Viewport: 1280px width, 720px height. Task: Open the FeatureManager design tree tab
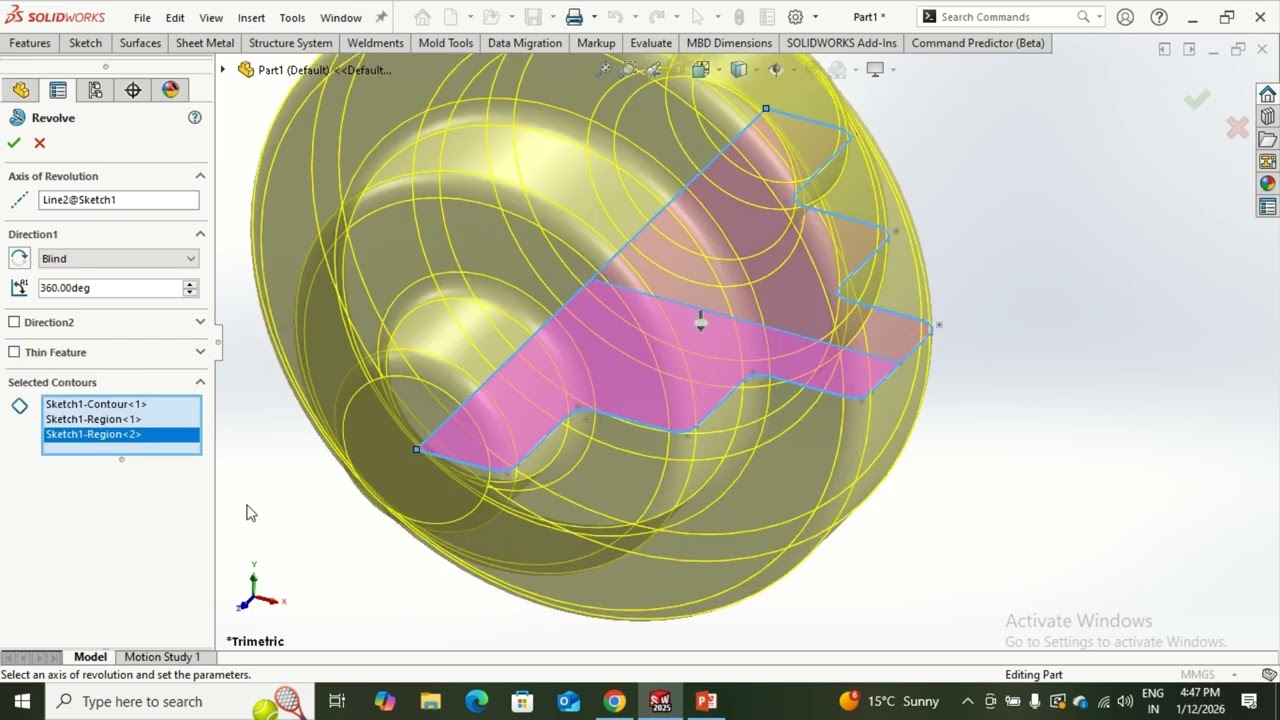21,90
